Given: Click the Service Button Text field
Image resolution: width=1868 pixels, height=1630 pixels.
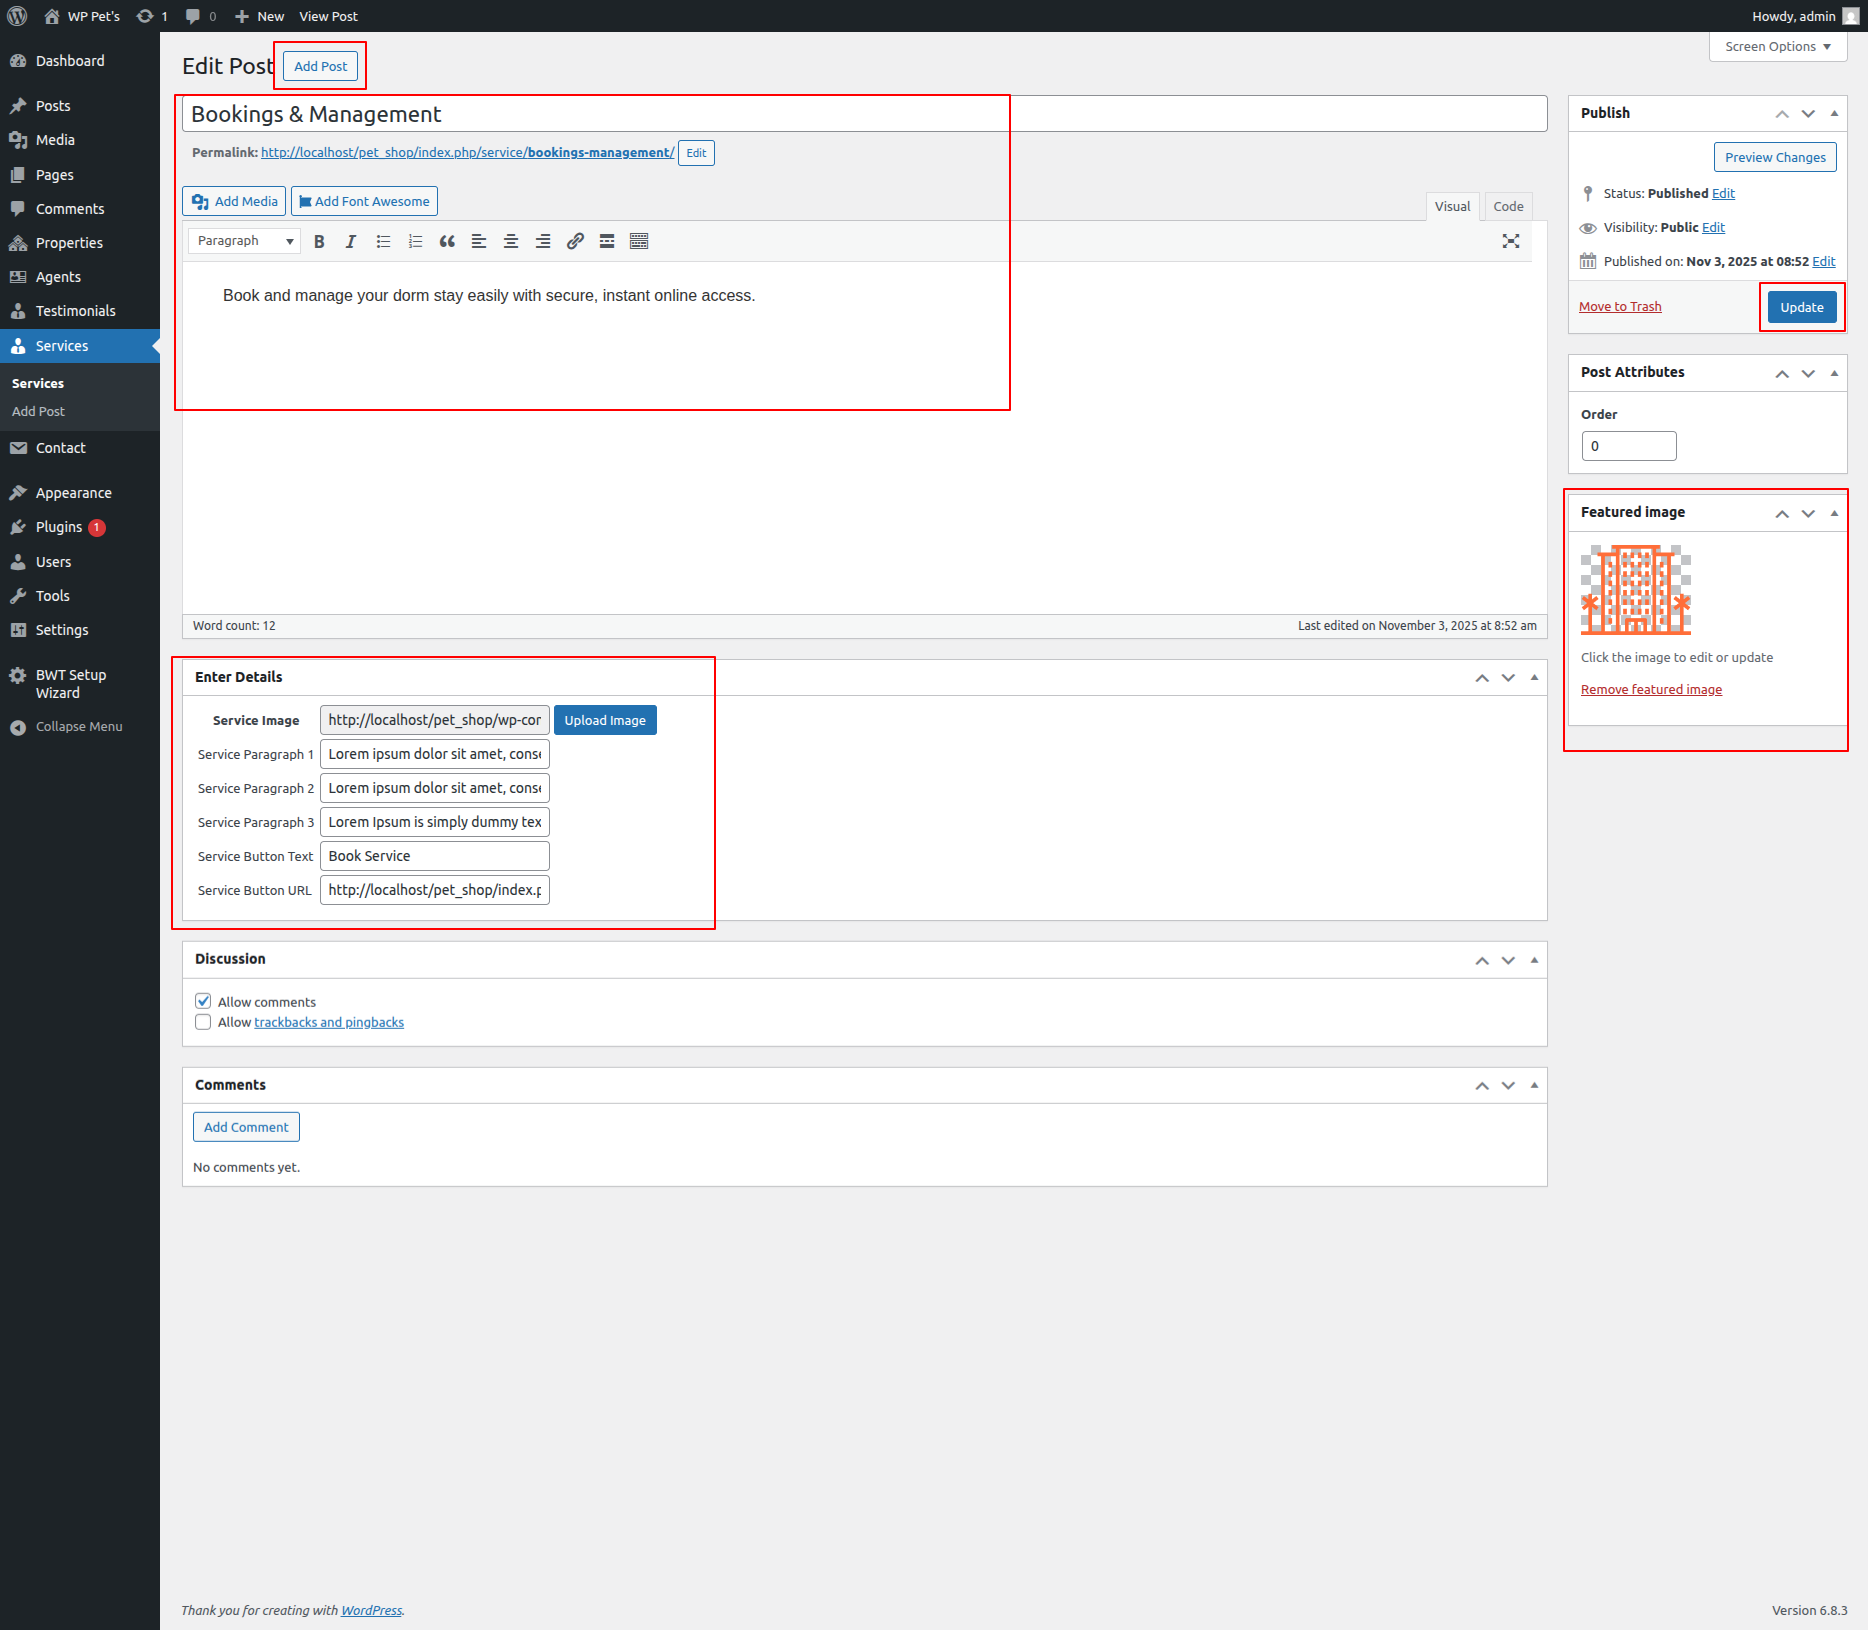Looking at the screenshot, I should click(434, 856).
